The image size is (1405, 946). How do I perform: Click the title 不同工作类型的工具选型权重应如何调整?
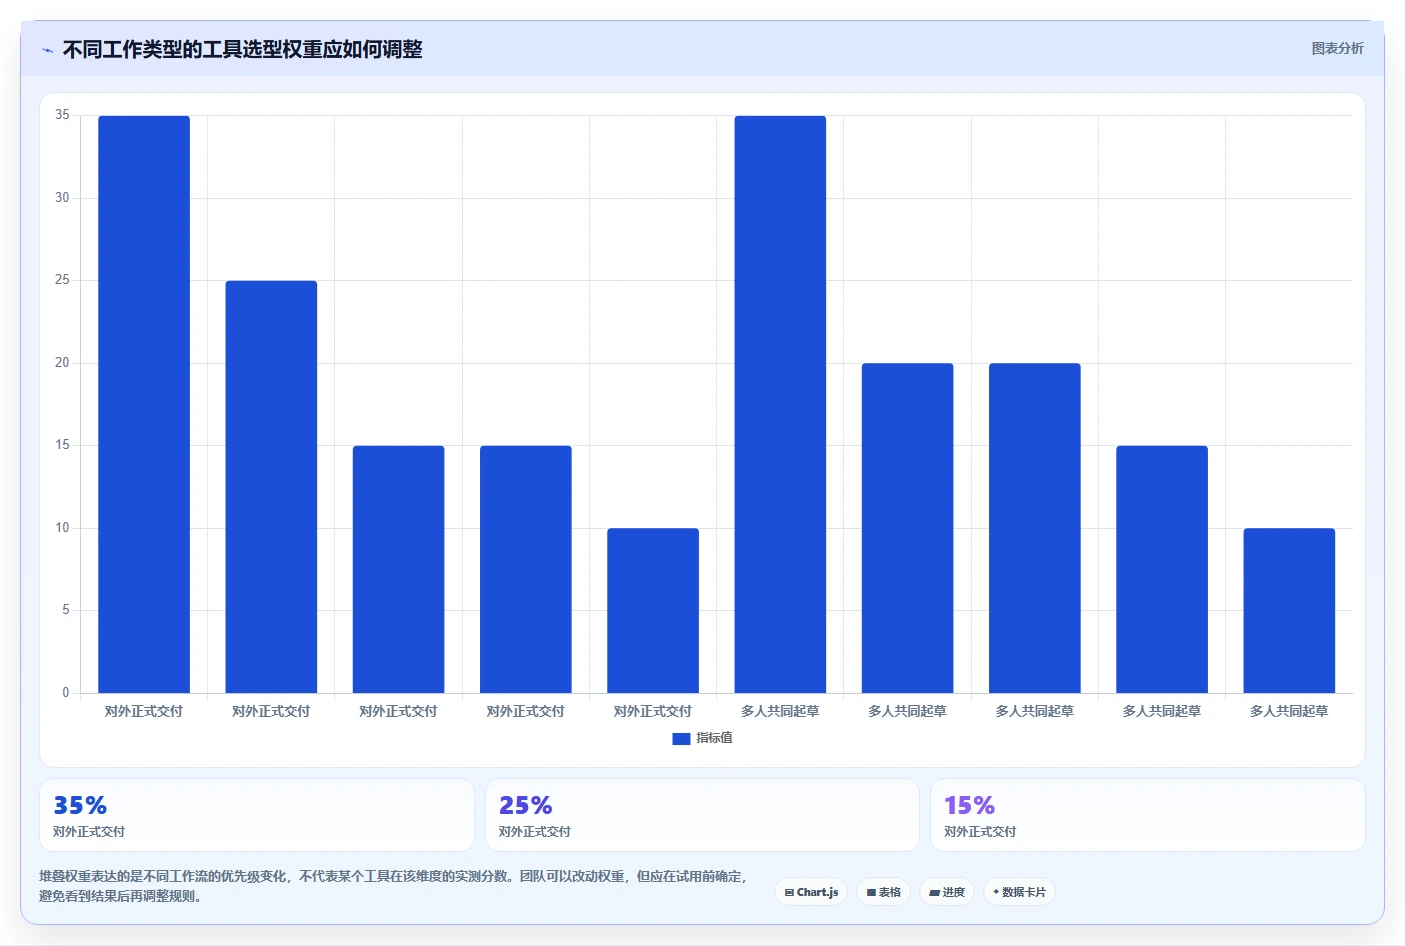click(242, 49)
